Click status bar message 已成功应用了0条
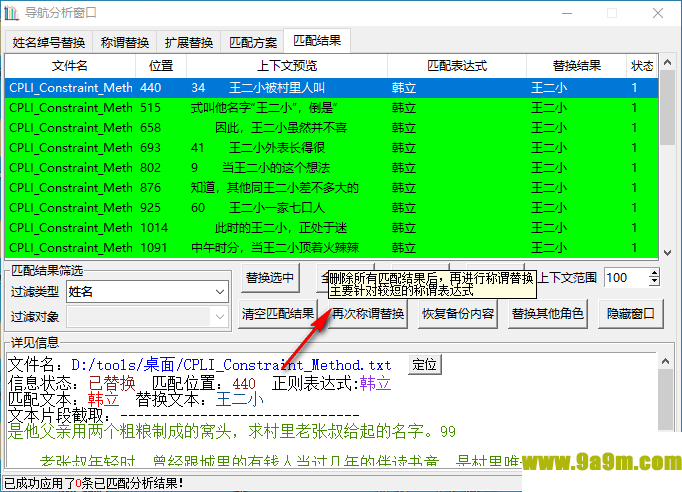Image resolution: width=682 pixels, height=492 pixels. point(94,483)
